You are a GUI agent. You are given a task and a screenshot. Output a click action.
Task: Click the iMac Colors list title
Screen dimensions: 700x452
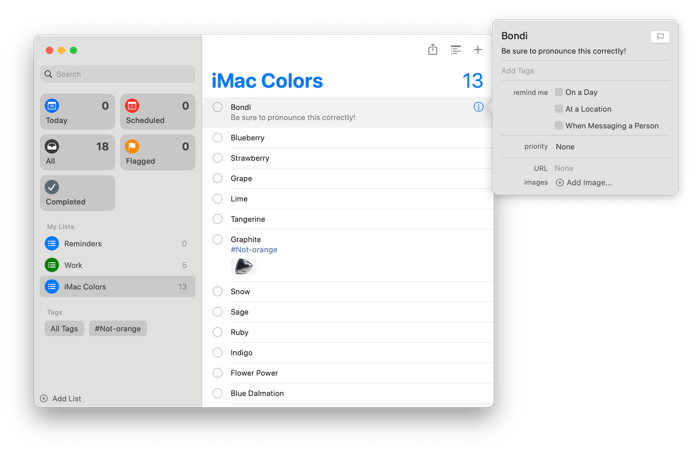click(267, 81)
